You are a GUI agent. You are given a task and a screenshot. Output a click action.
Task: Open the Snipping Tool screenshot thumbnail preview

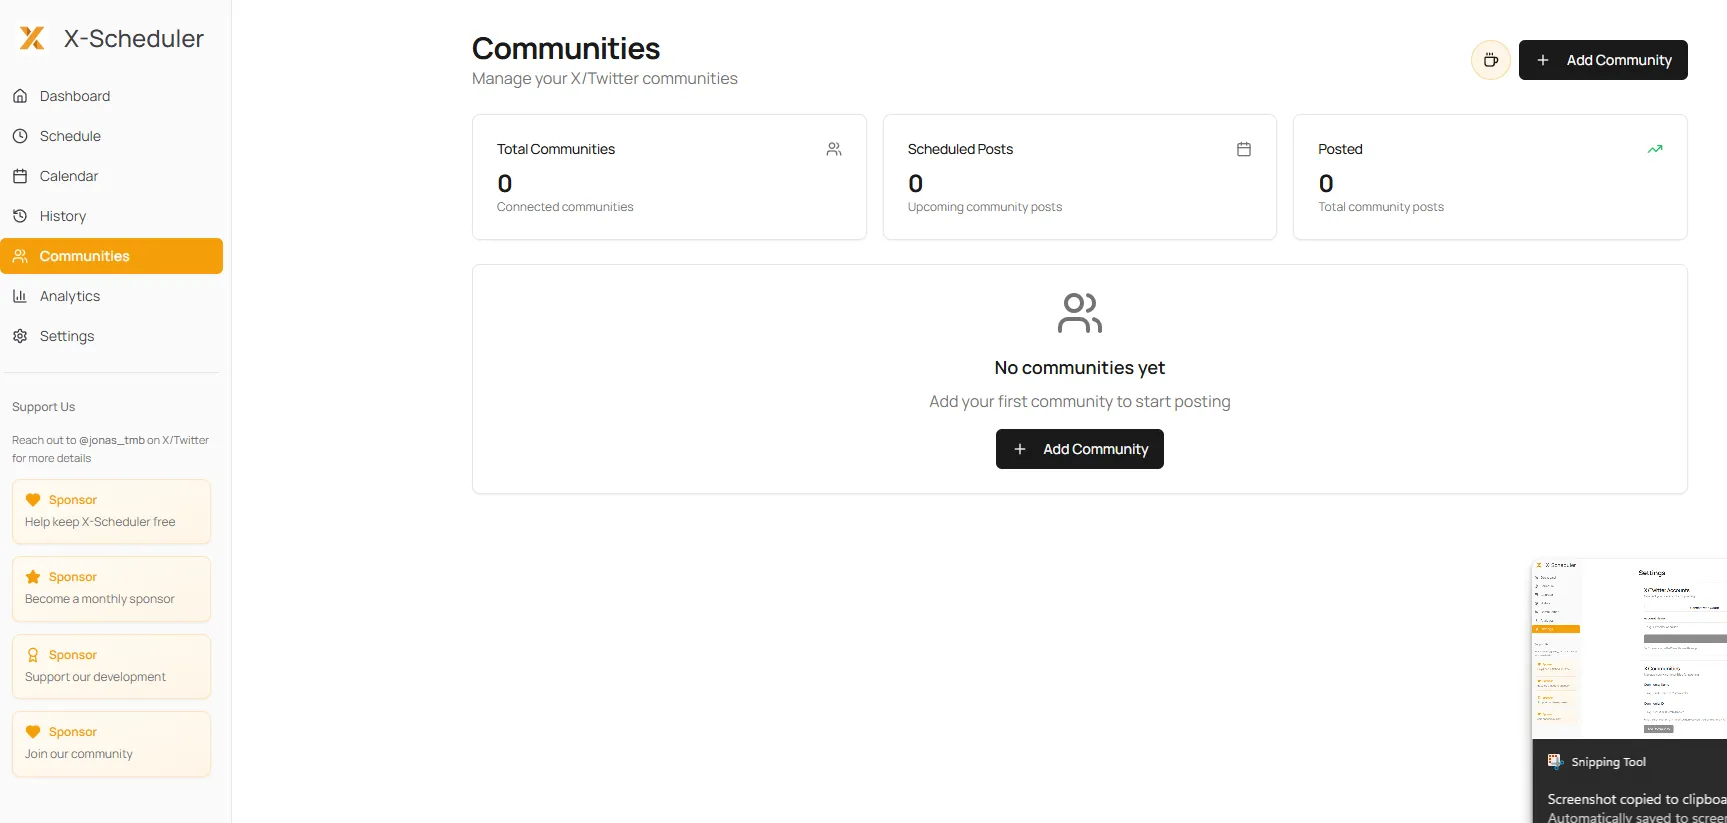pos(1629,648)
